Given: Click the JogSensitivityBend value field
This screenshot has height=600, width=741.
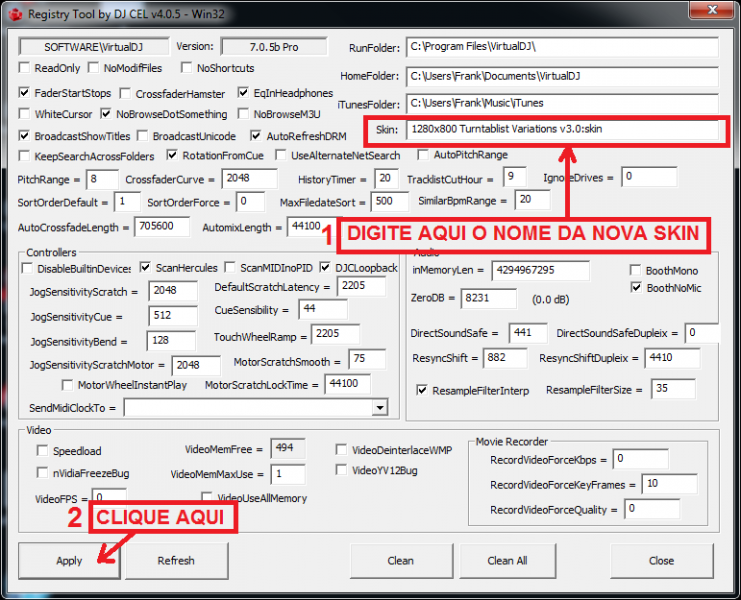Looking at the screenshot, I should [x=171, y=341].
